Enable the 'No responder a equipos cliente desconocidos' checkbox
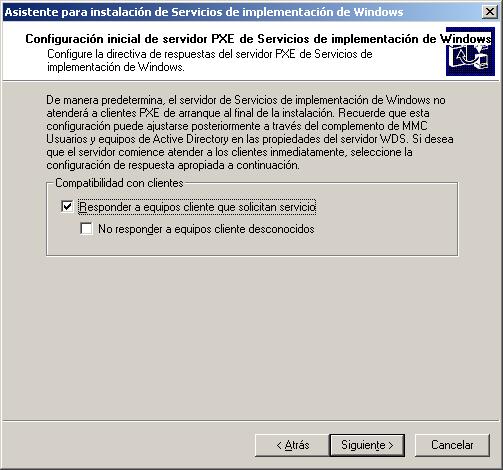The image size is (503, 470). (86, 229)
